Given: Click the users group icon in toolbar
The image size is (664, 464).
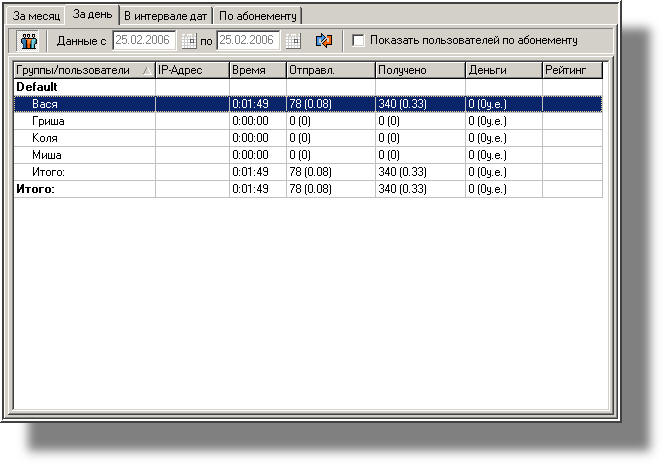Looking at the screenshot, I should 28,41.
